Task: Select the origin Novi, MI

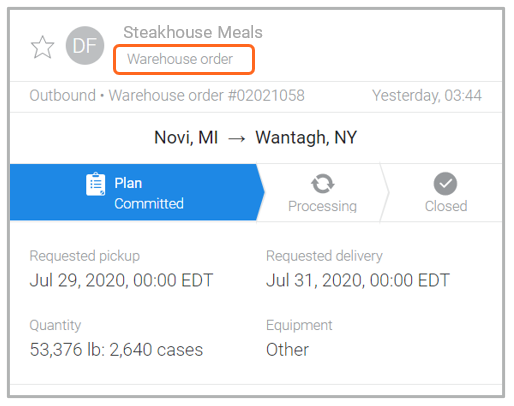Action: point(186,137)
